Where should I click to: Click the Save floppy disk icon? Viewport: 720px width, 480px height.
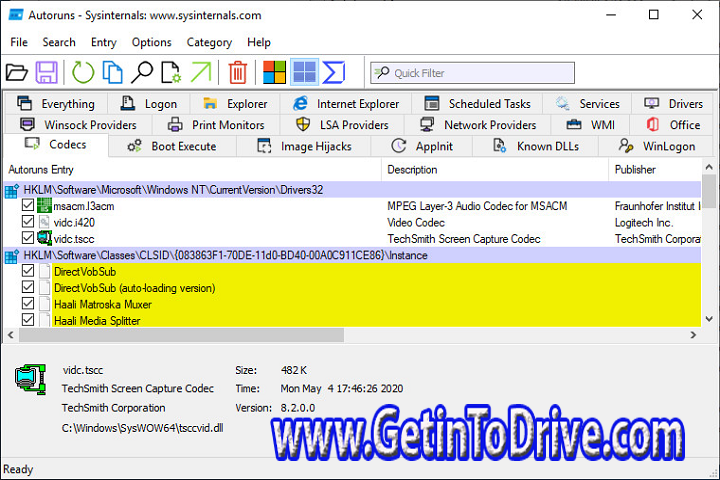(47, 73)
